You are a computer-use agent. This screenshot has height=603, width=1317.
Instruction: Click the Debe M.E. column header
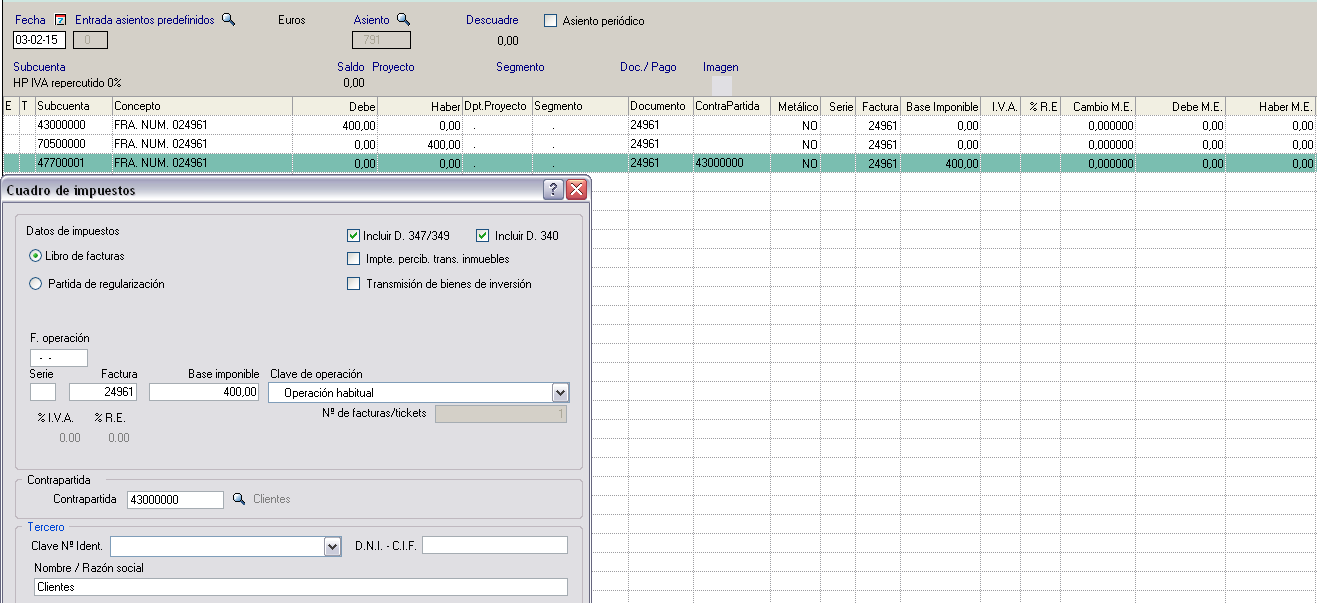[x=1181, y=106]
